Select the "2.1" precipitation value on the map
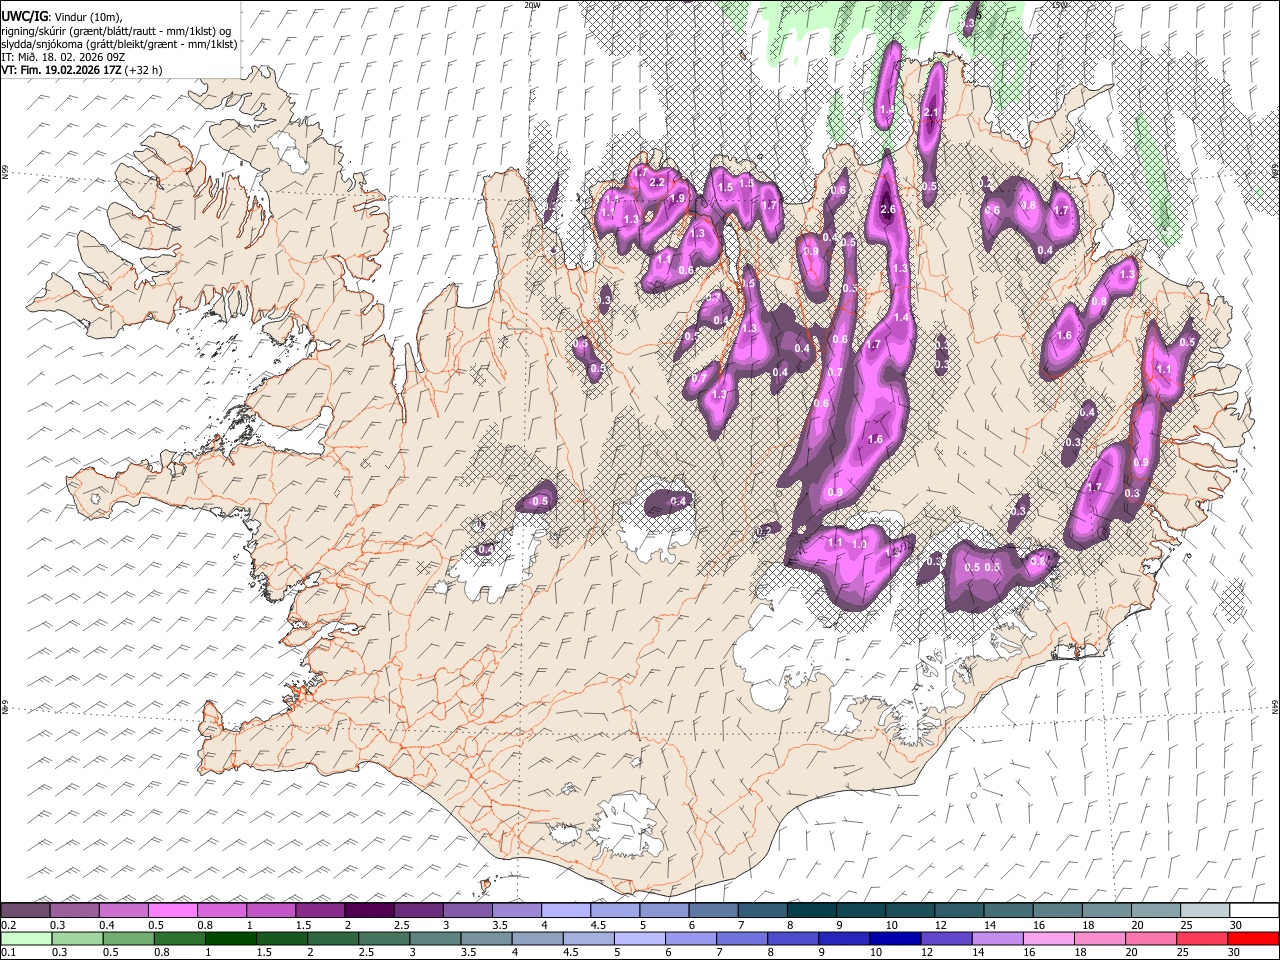Screen dimensions: 1280x960 click(x=931, y=112)
